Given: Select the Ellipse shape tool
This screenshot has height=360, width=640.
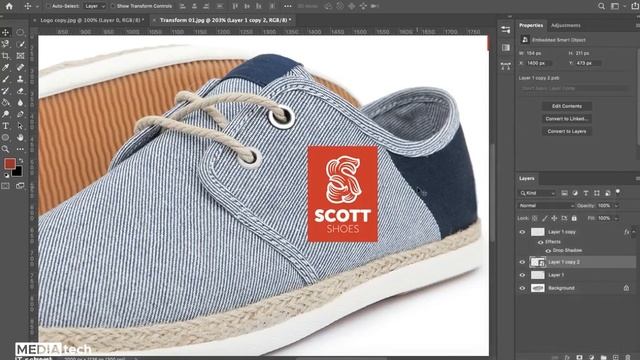Looking at the screenshot, I should click(6, 138).
